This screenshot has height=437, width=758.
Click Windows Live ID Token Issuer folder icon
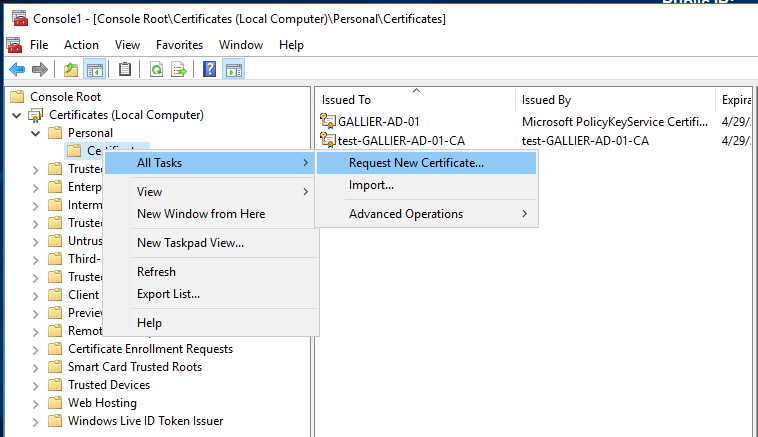click(55, 421)
